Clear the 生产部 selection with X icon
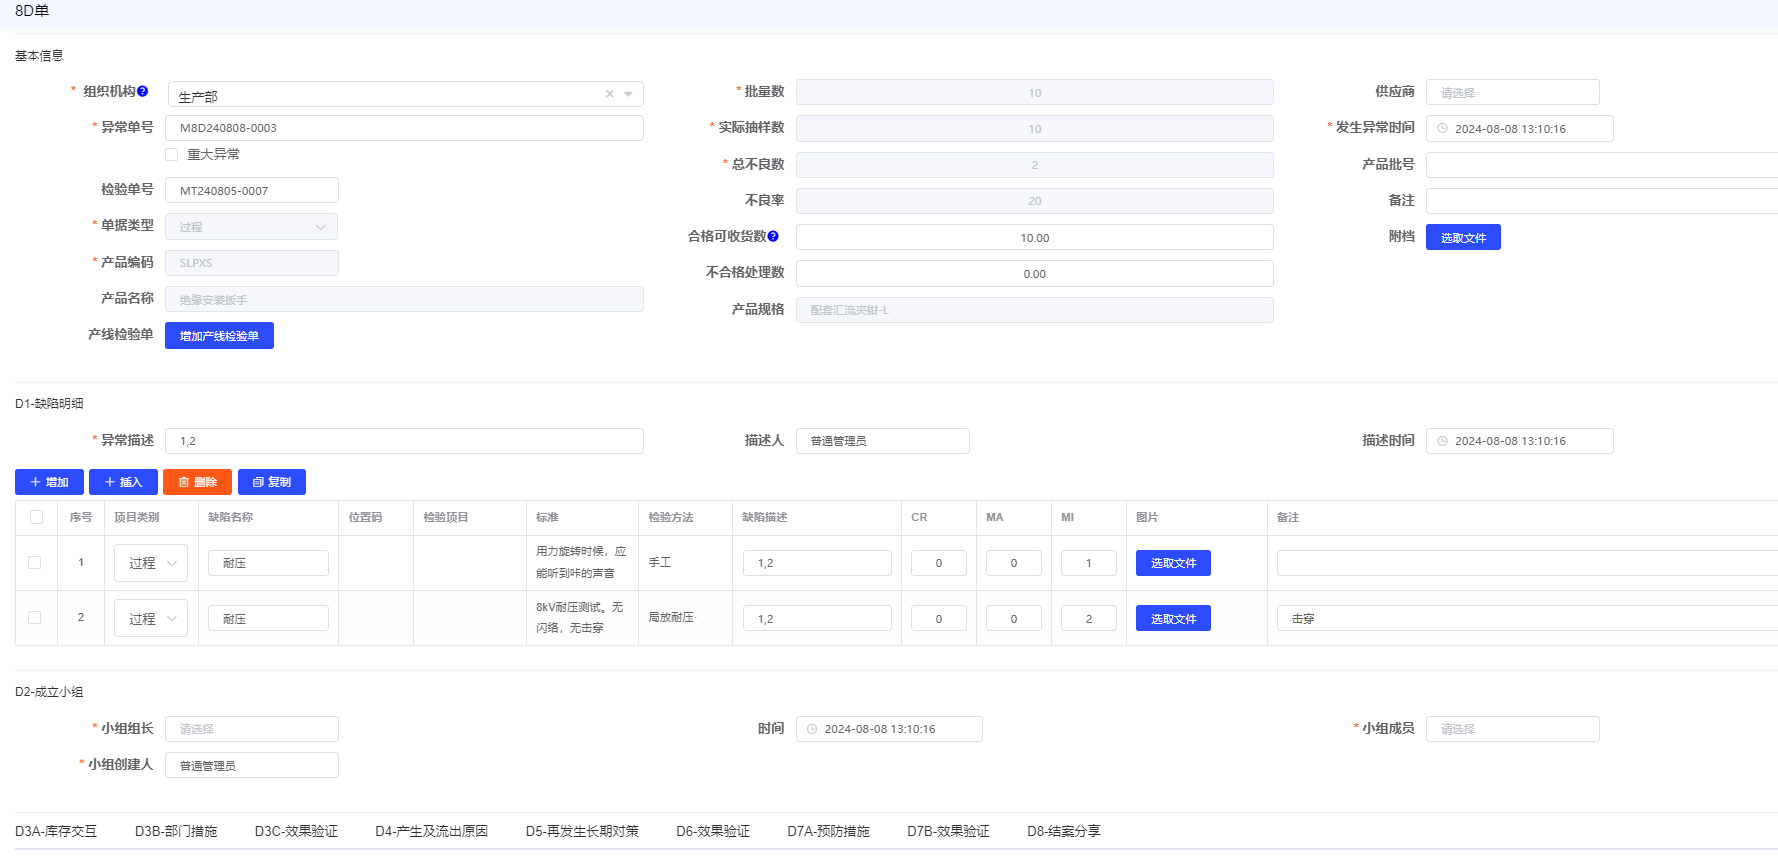The image size is (1778, 865). pos(609,94)
